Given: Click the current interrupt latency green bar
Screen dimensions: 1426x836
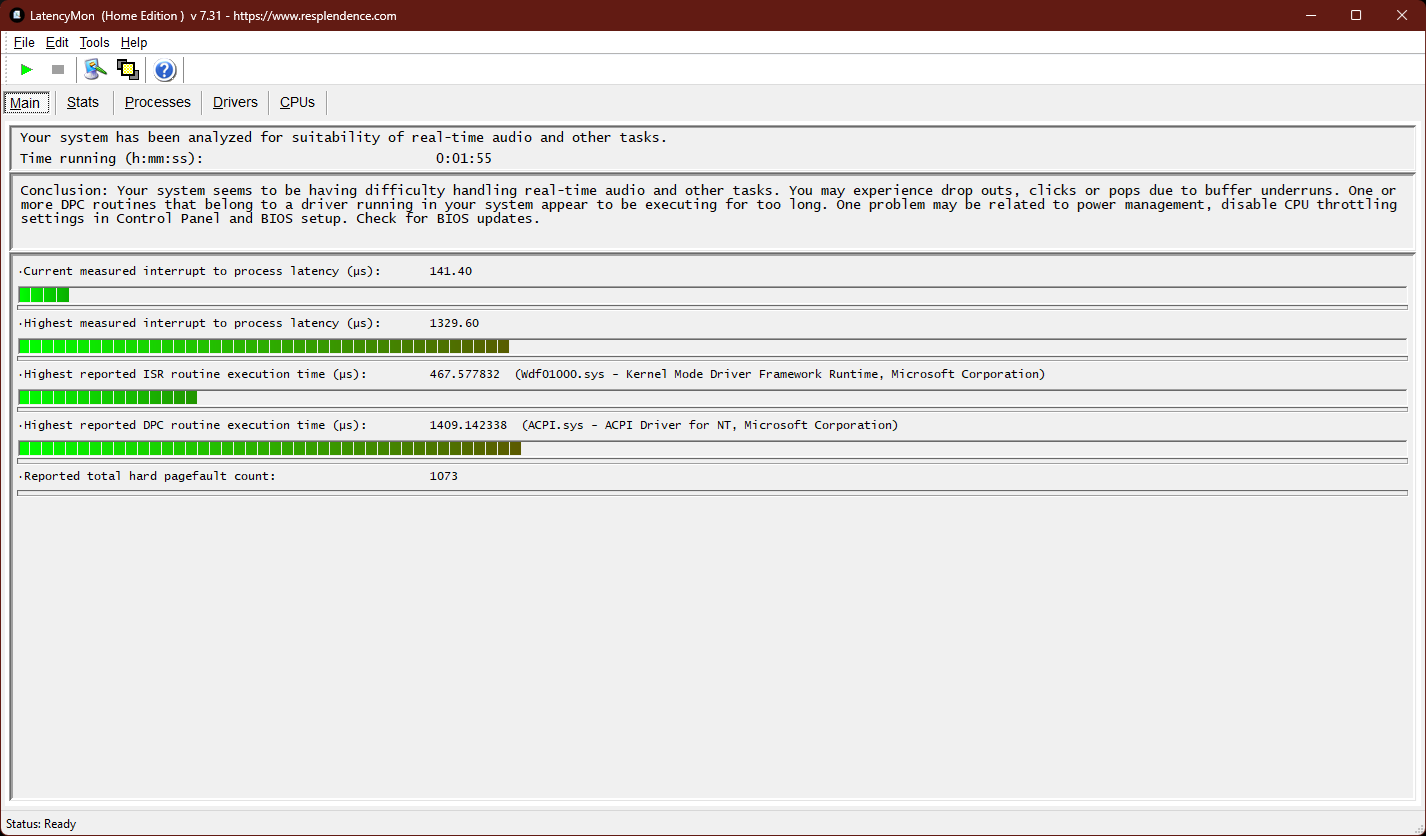Looking at the screenshot, I should pos(44,295).
